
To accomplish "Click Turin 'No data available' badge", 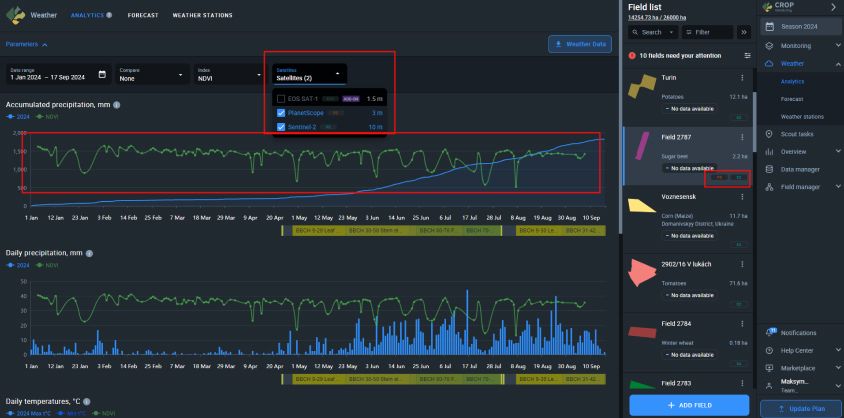I will click(x=690, y=109).
